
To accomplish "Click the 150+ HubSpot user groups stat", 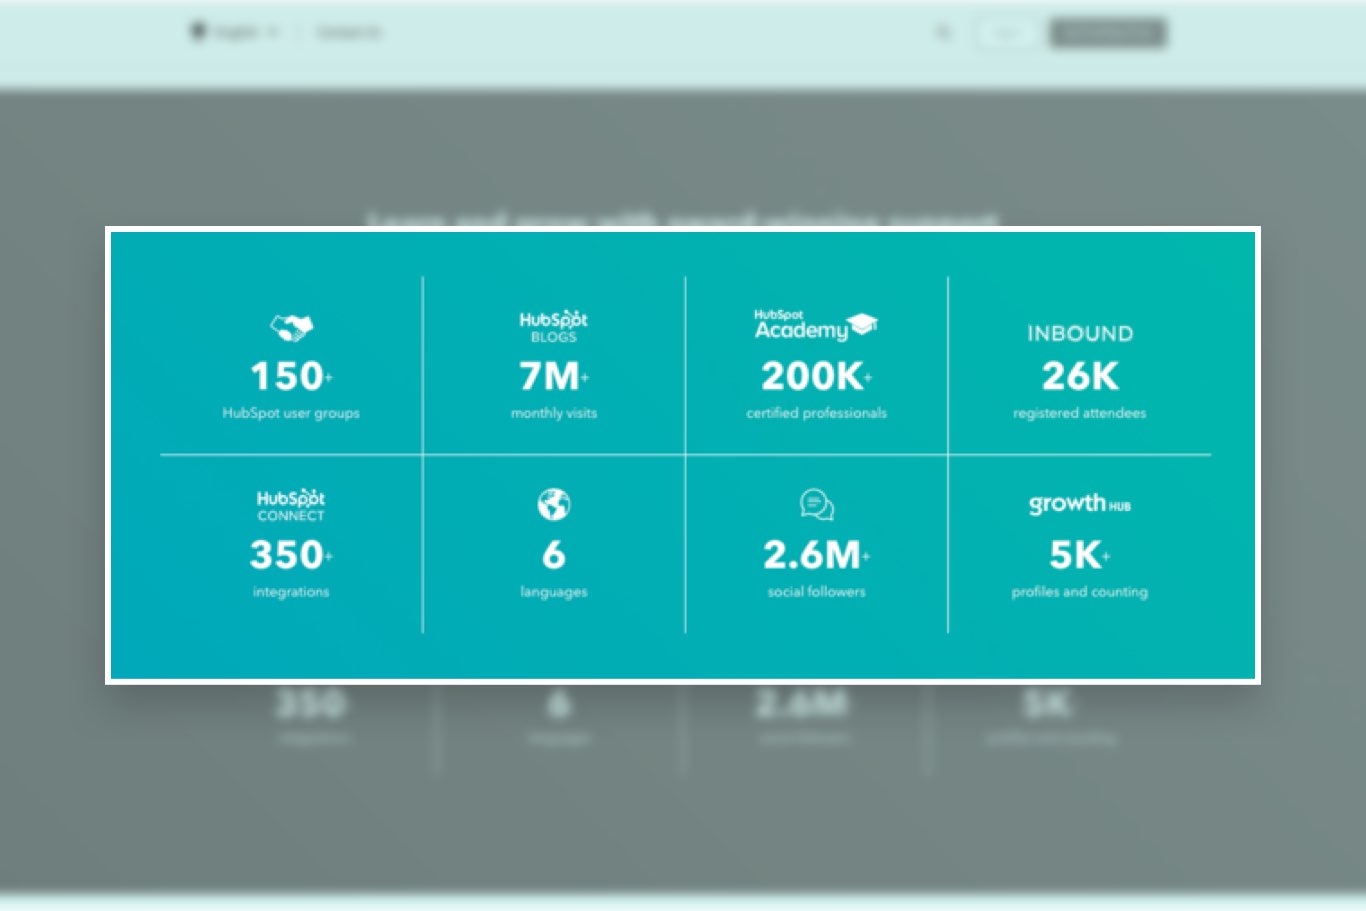I will coord(291,377).
